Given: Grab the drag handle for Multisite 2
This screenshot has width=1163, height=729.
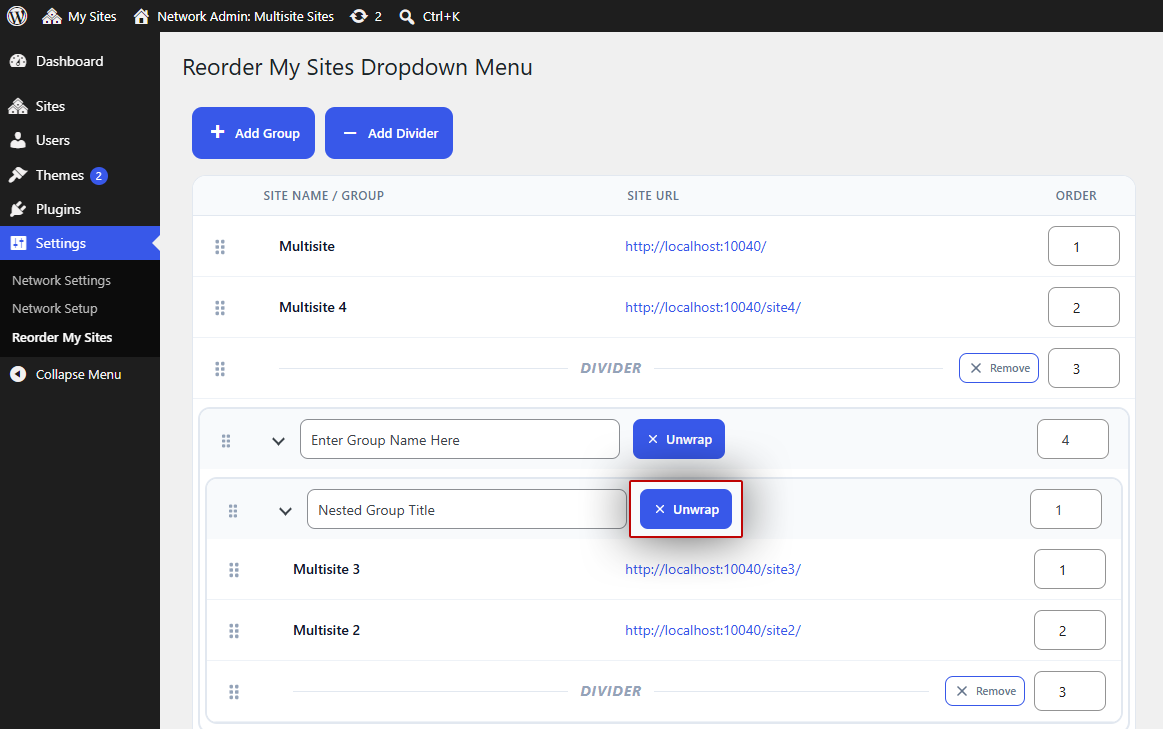Looking at the screenshot, I should [x=234, y=630].
